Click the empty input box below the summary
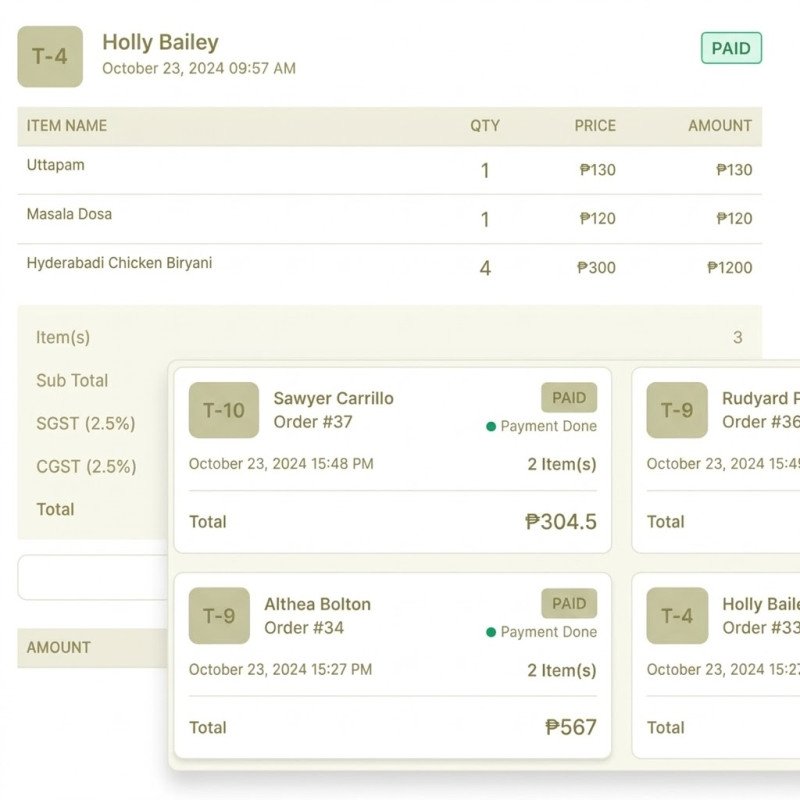Viewport: 800px width, 800px height. click(93, 577)
